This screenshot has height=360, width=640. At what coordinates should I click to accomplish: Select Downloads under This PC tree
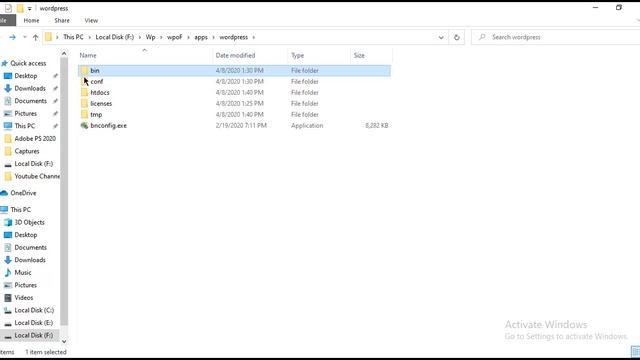click(x=30, y=260)
